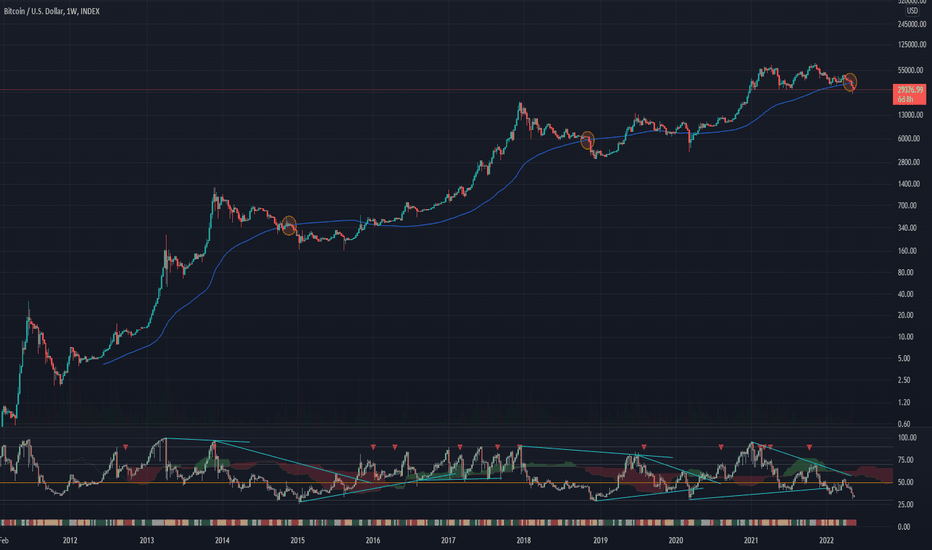Click the 2019 label on time axis

coord(600,540)
